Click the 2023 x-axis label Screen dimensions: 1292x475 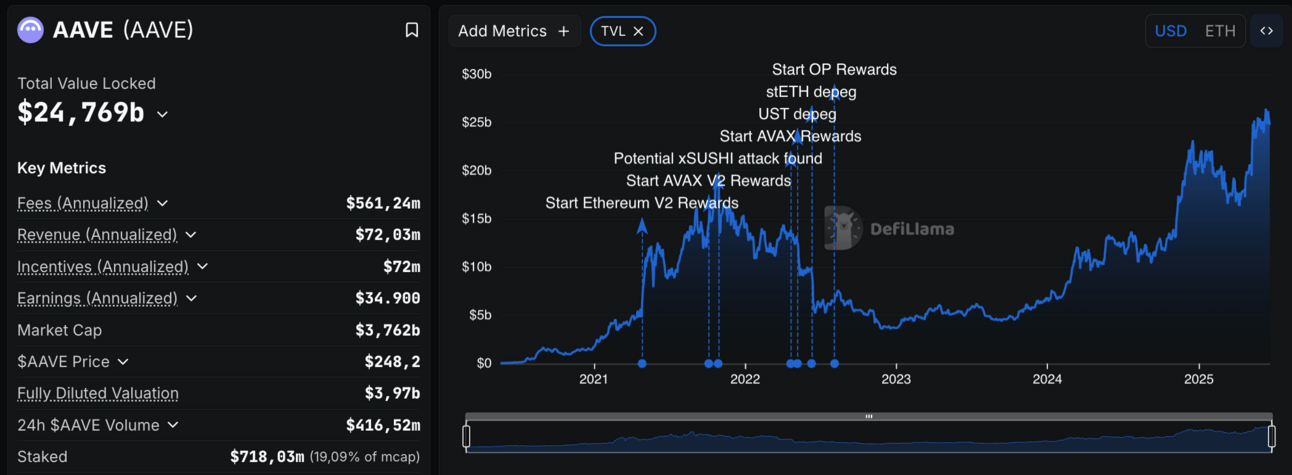(896, 380)
